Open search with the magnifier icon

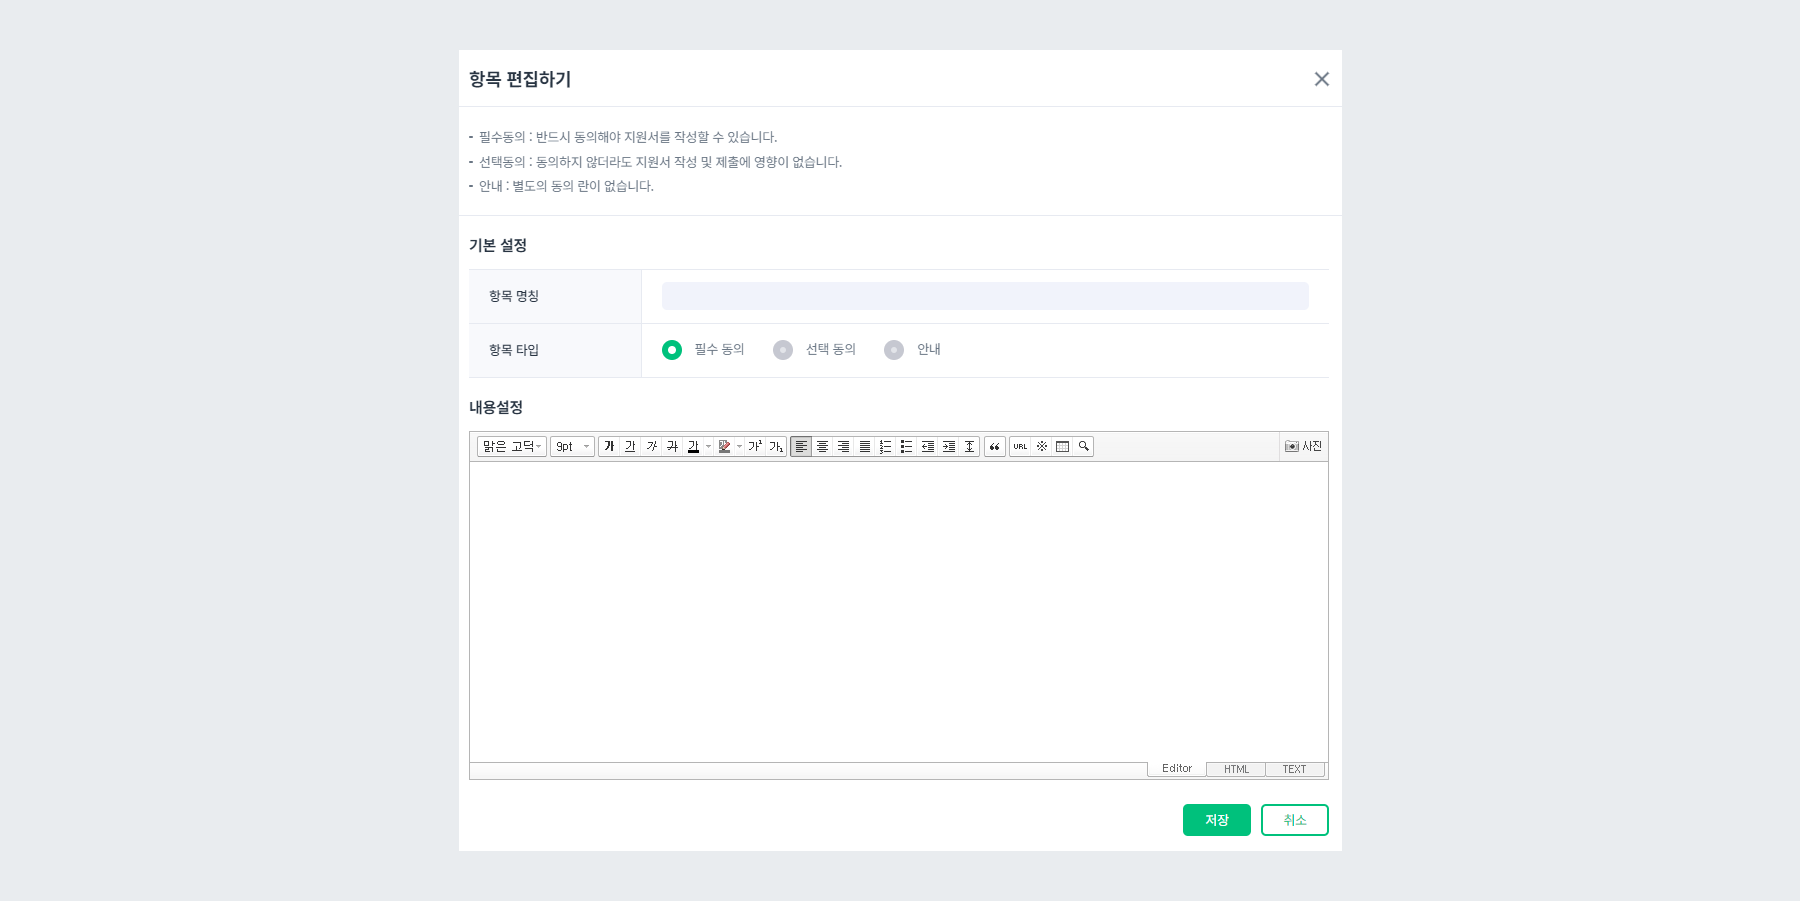1083,446
